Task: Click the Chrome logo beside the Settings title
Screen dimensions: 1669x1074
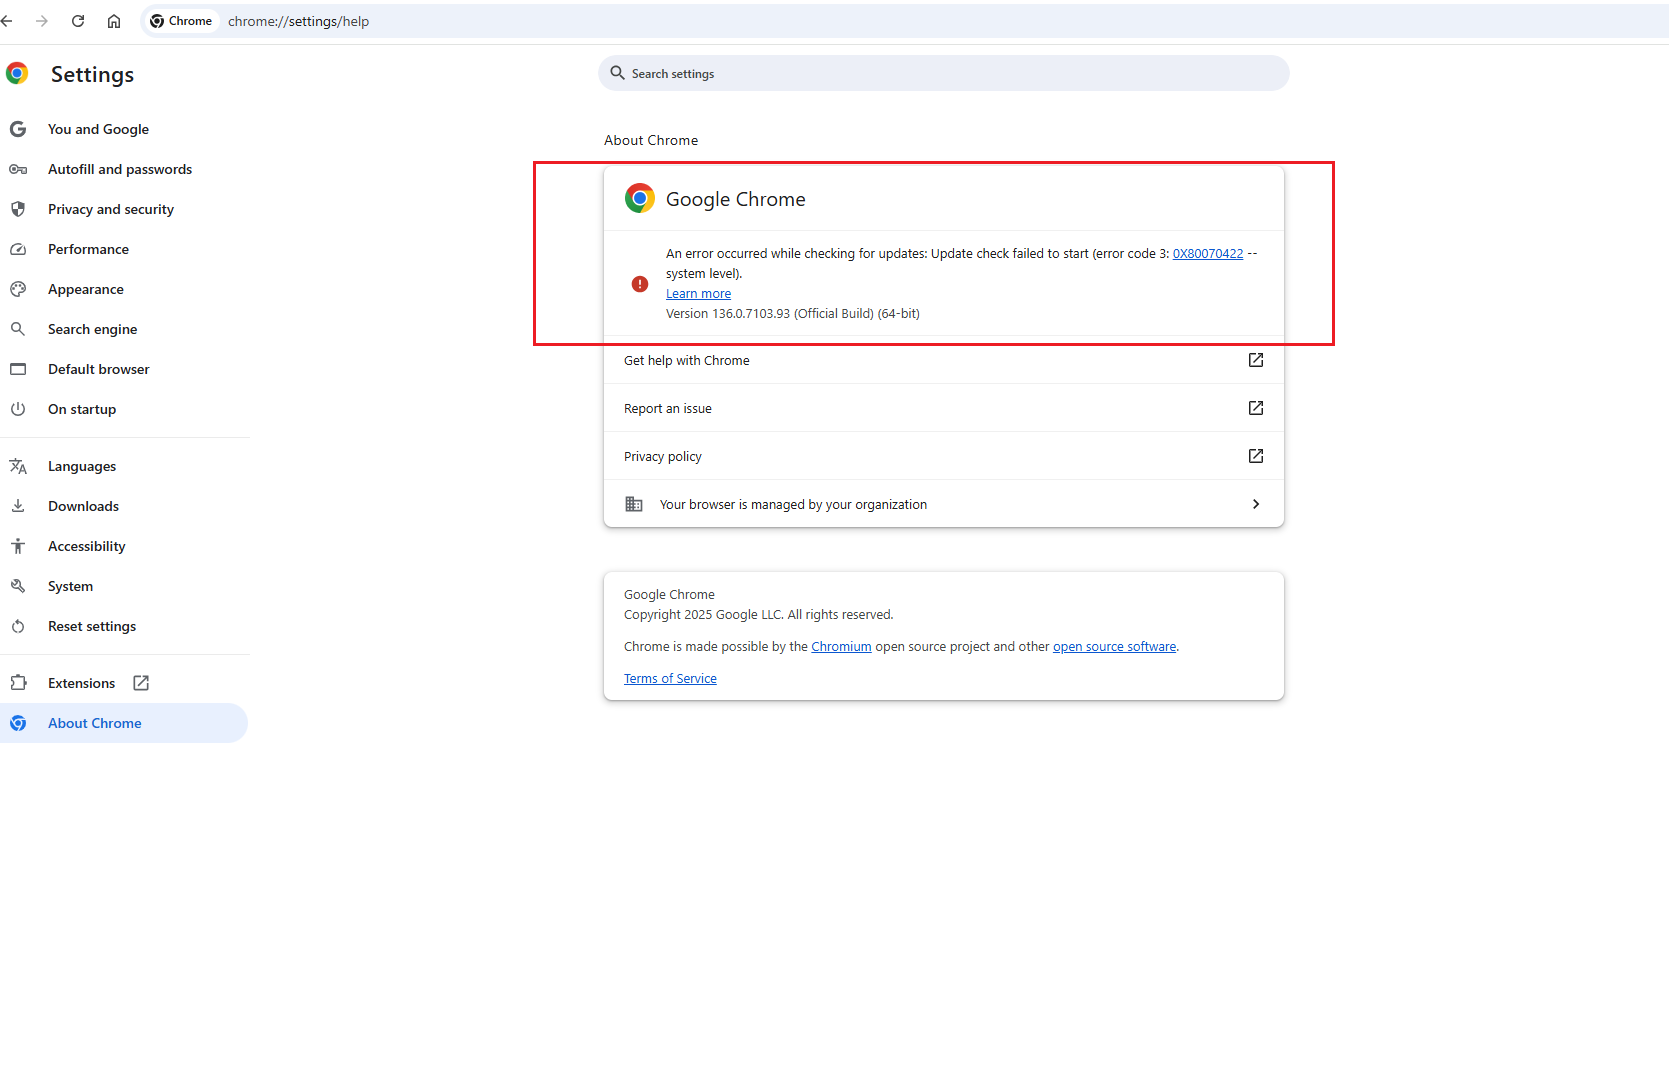Action: [x=17, y=73]
